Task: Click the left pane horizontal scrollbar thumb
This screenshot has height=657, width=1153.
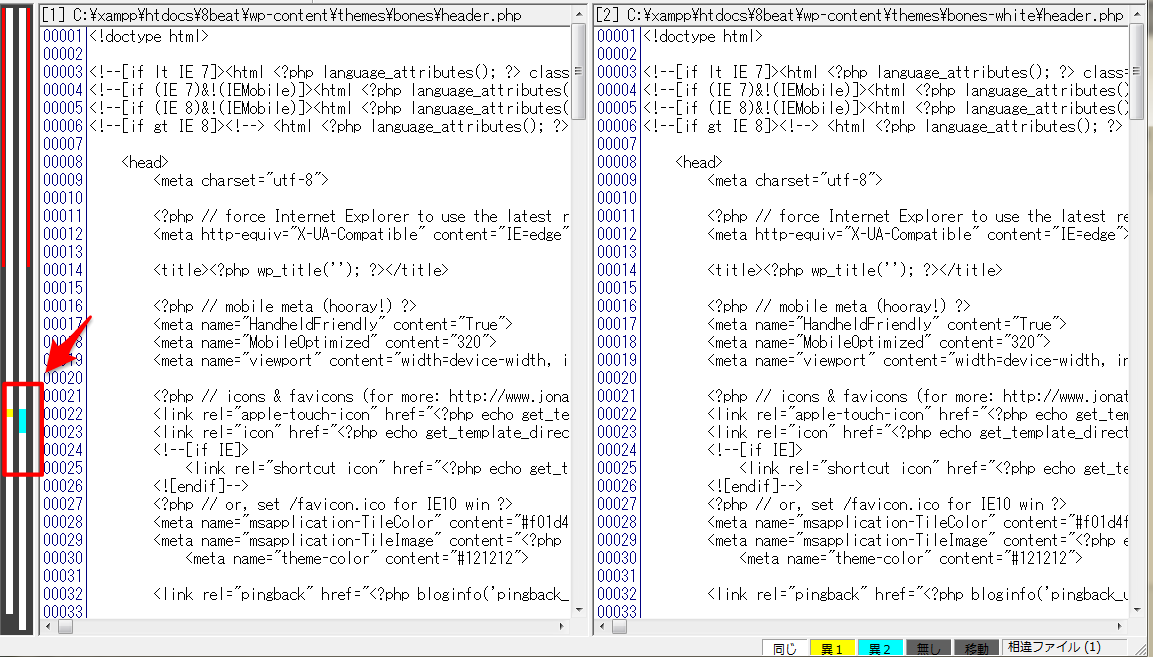Action: point(66,627)
